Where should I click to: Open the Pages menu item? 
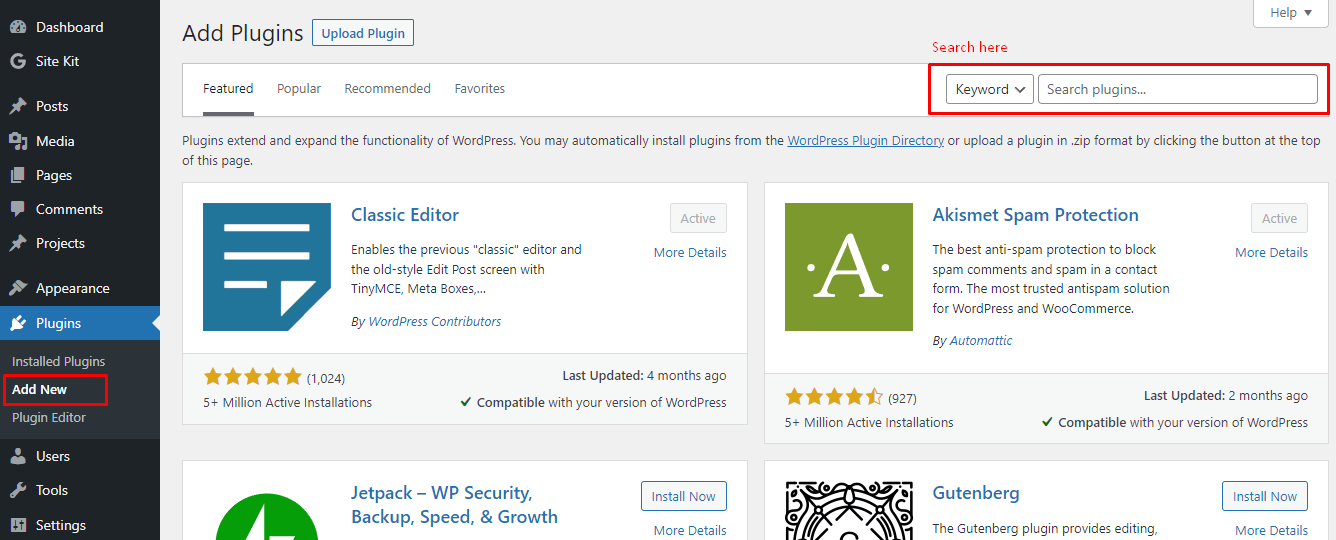tap(80, 175)
